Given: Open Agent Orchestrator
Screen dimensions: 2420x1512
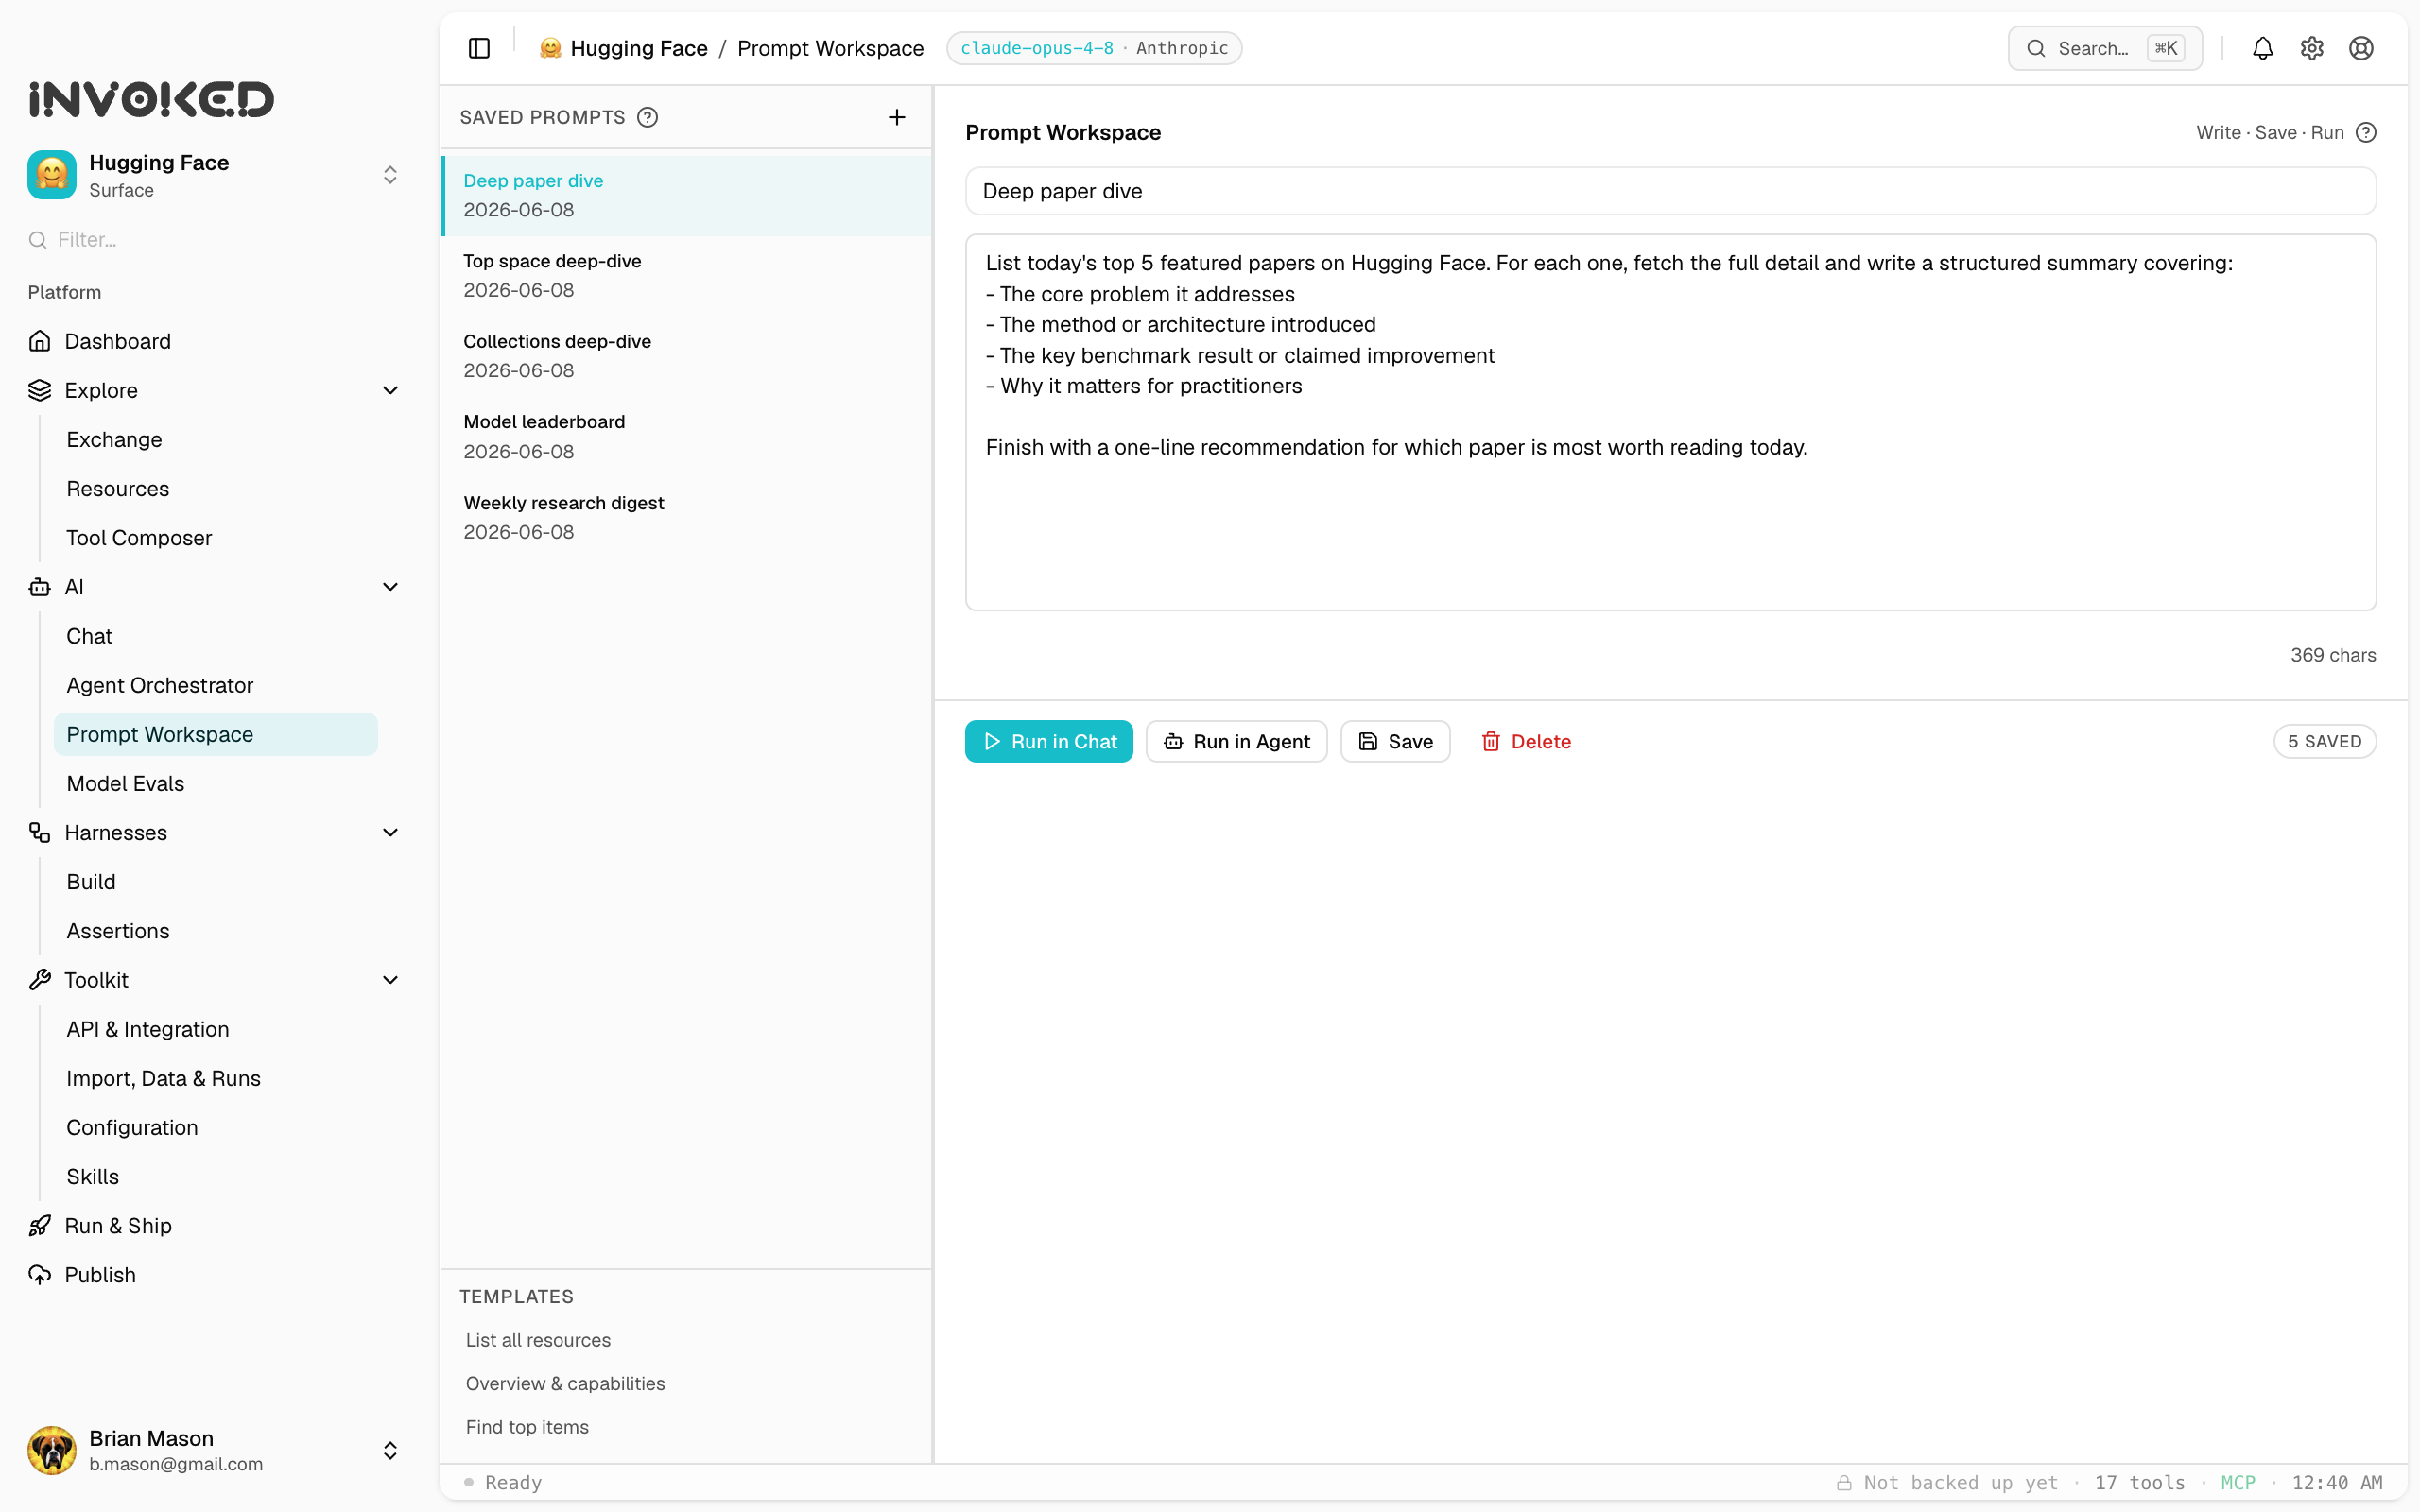Looking at the screenshot, I should (x=160, y=685).
